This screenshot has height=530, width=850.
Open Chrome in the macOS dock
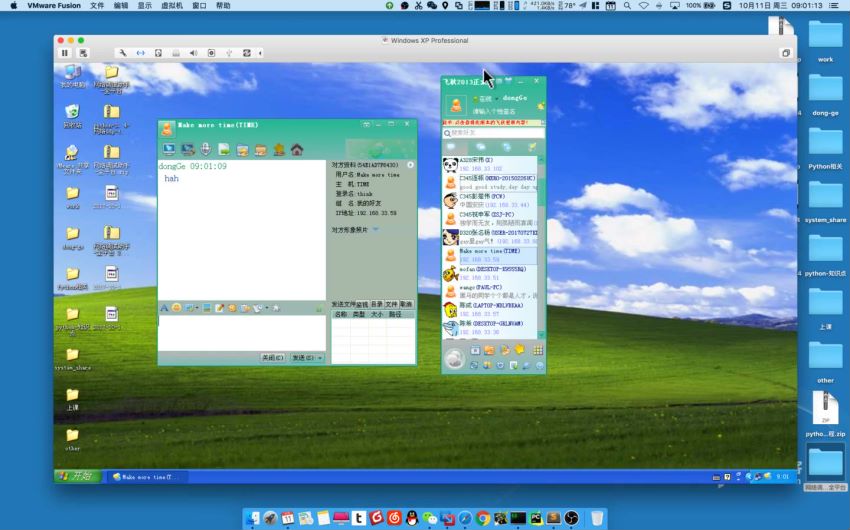coord(482,518)
